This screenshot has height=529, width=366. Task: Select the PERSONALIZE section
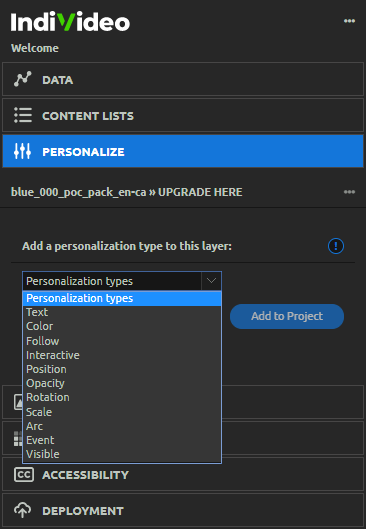tap(183, 151)
